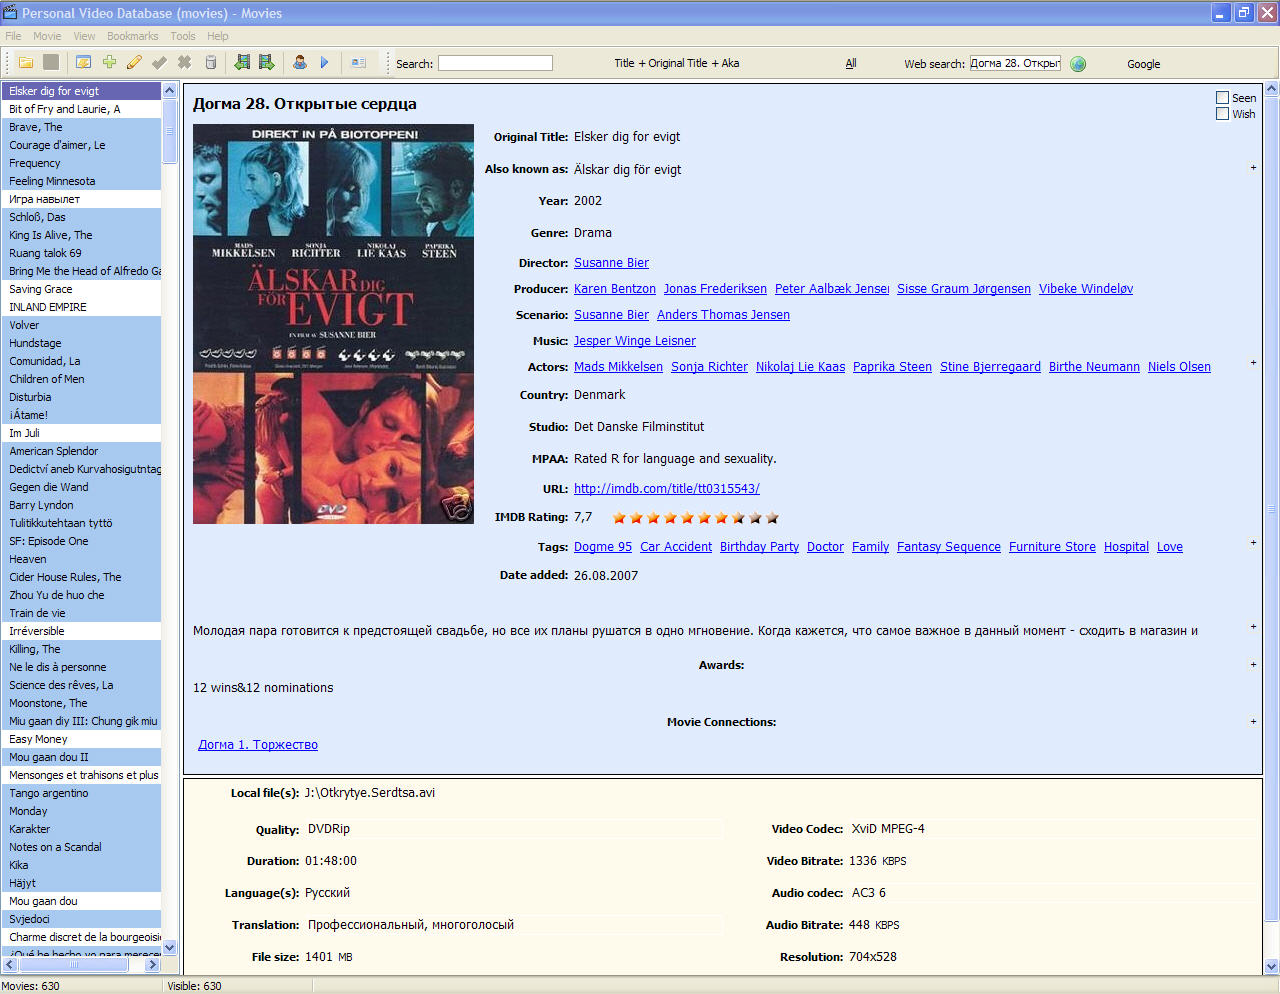Expand the Actors list plus sign

[1253, 362]
